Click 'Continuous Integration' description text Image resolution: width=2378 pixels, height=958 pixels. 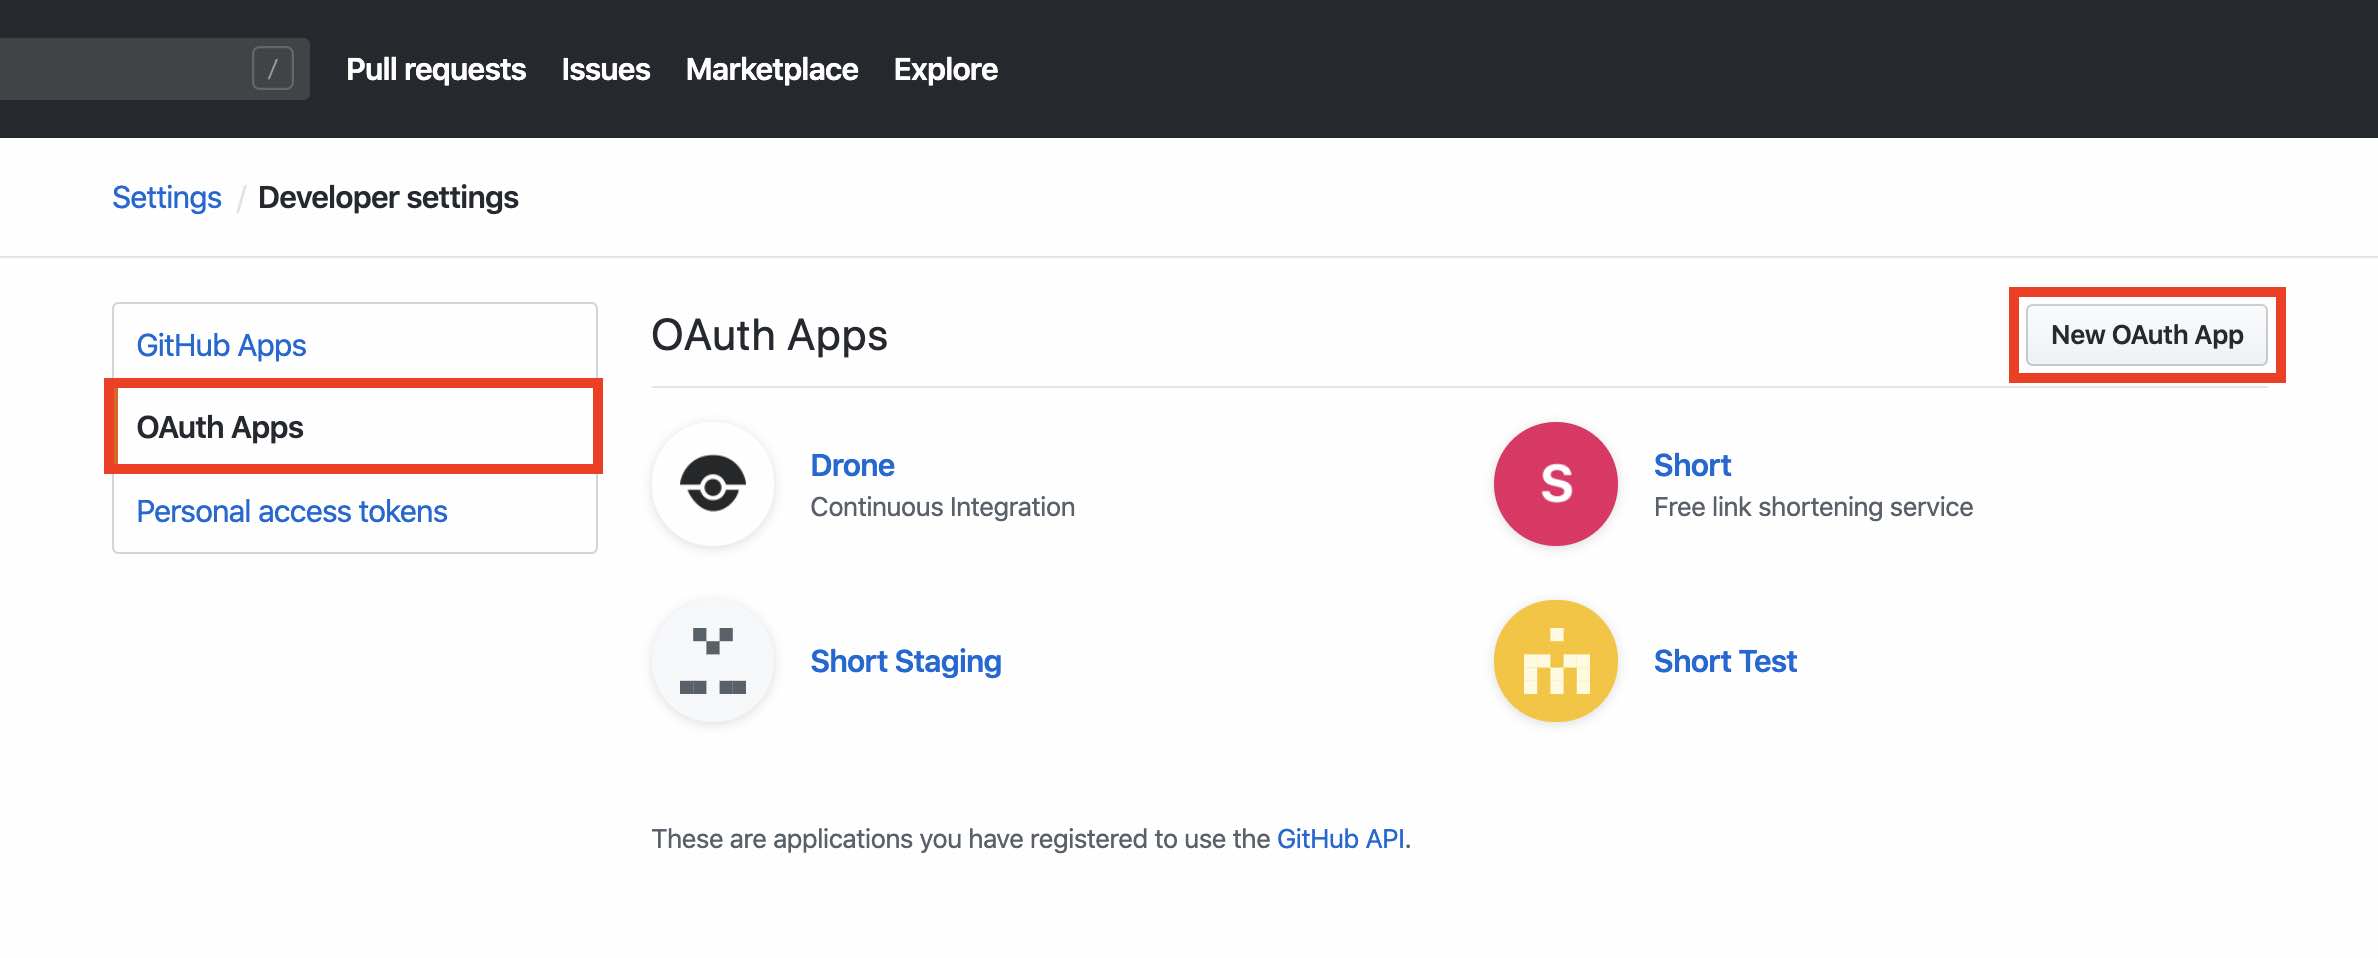[943, 507]
